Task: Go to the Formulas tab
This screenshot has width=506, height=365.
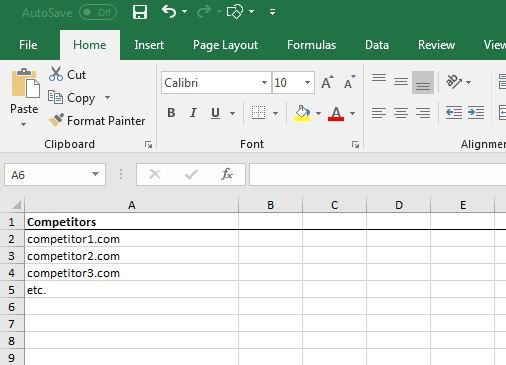Action: [x=311, y=45]
